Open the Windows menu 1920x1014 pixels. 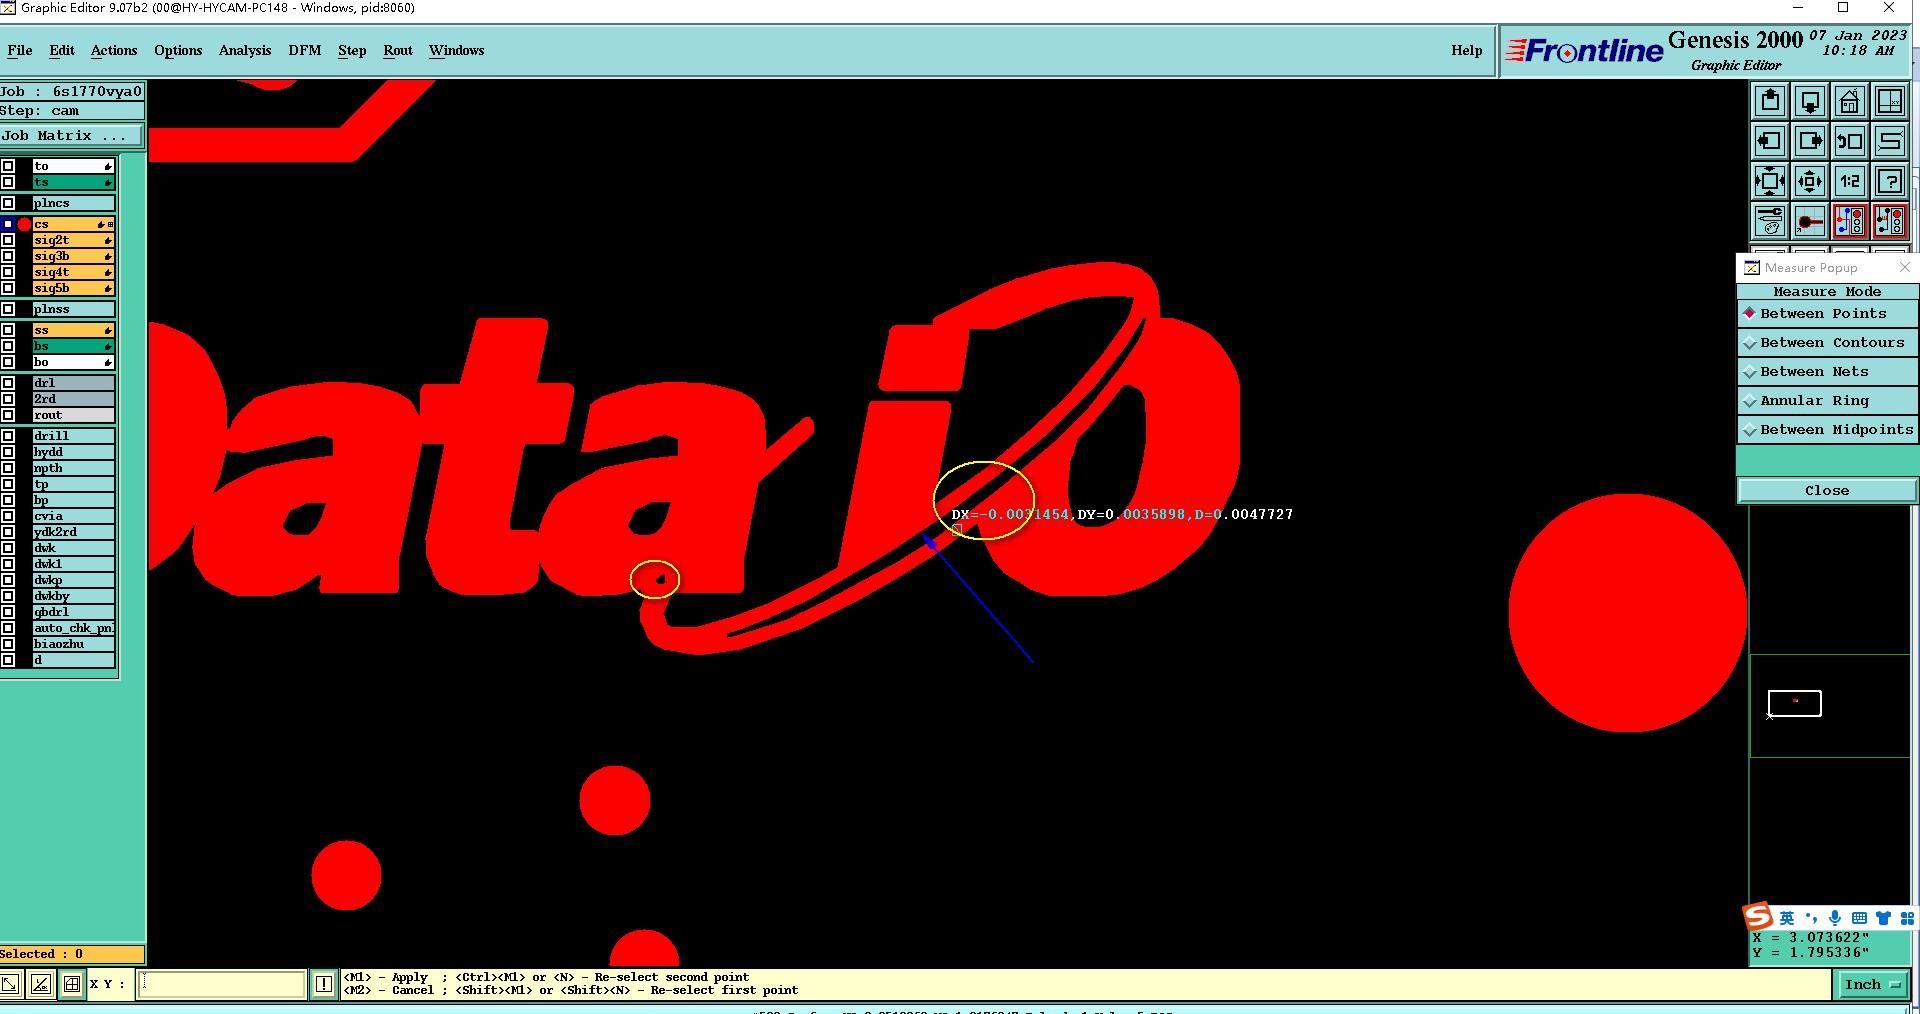click(x=457, y=51)
